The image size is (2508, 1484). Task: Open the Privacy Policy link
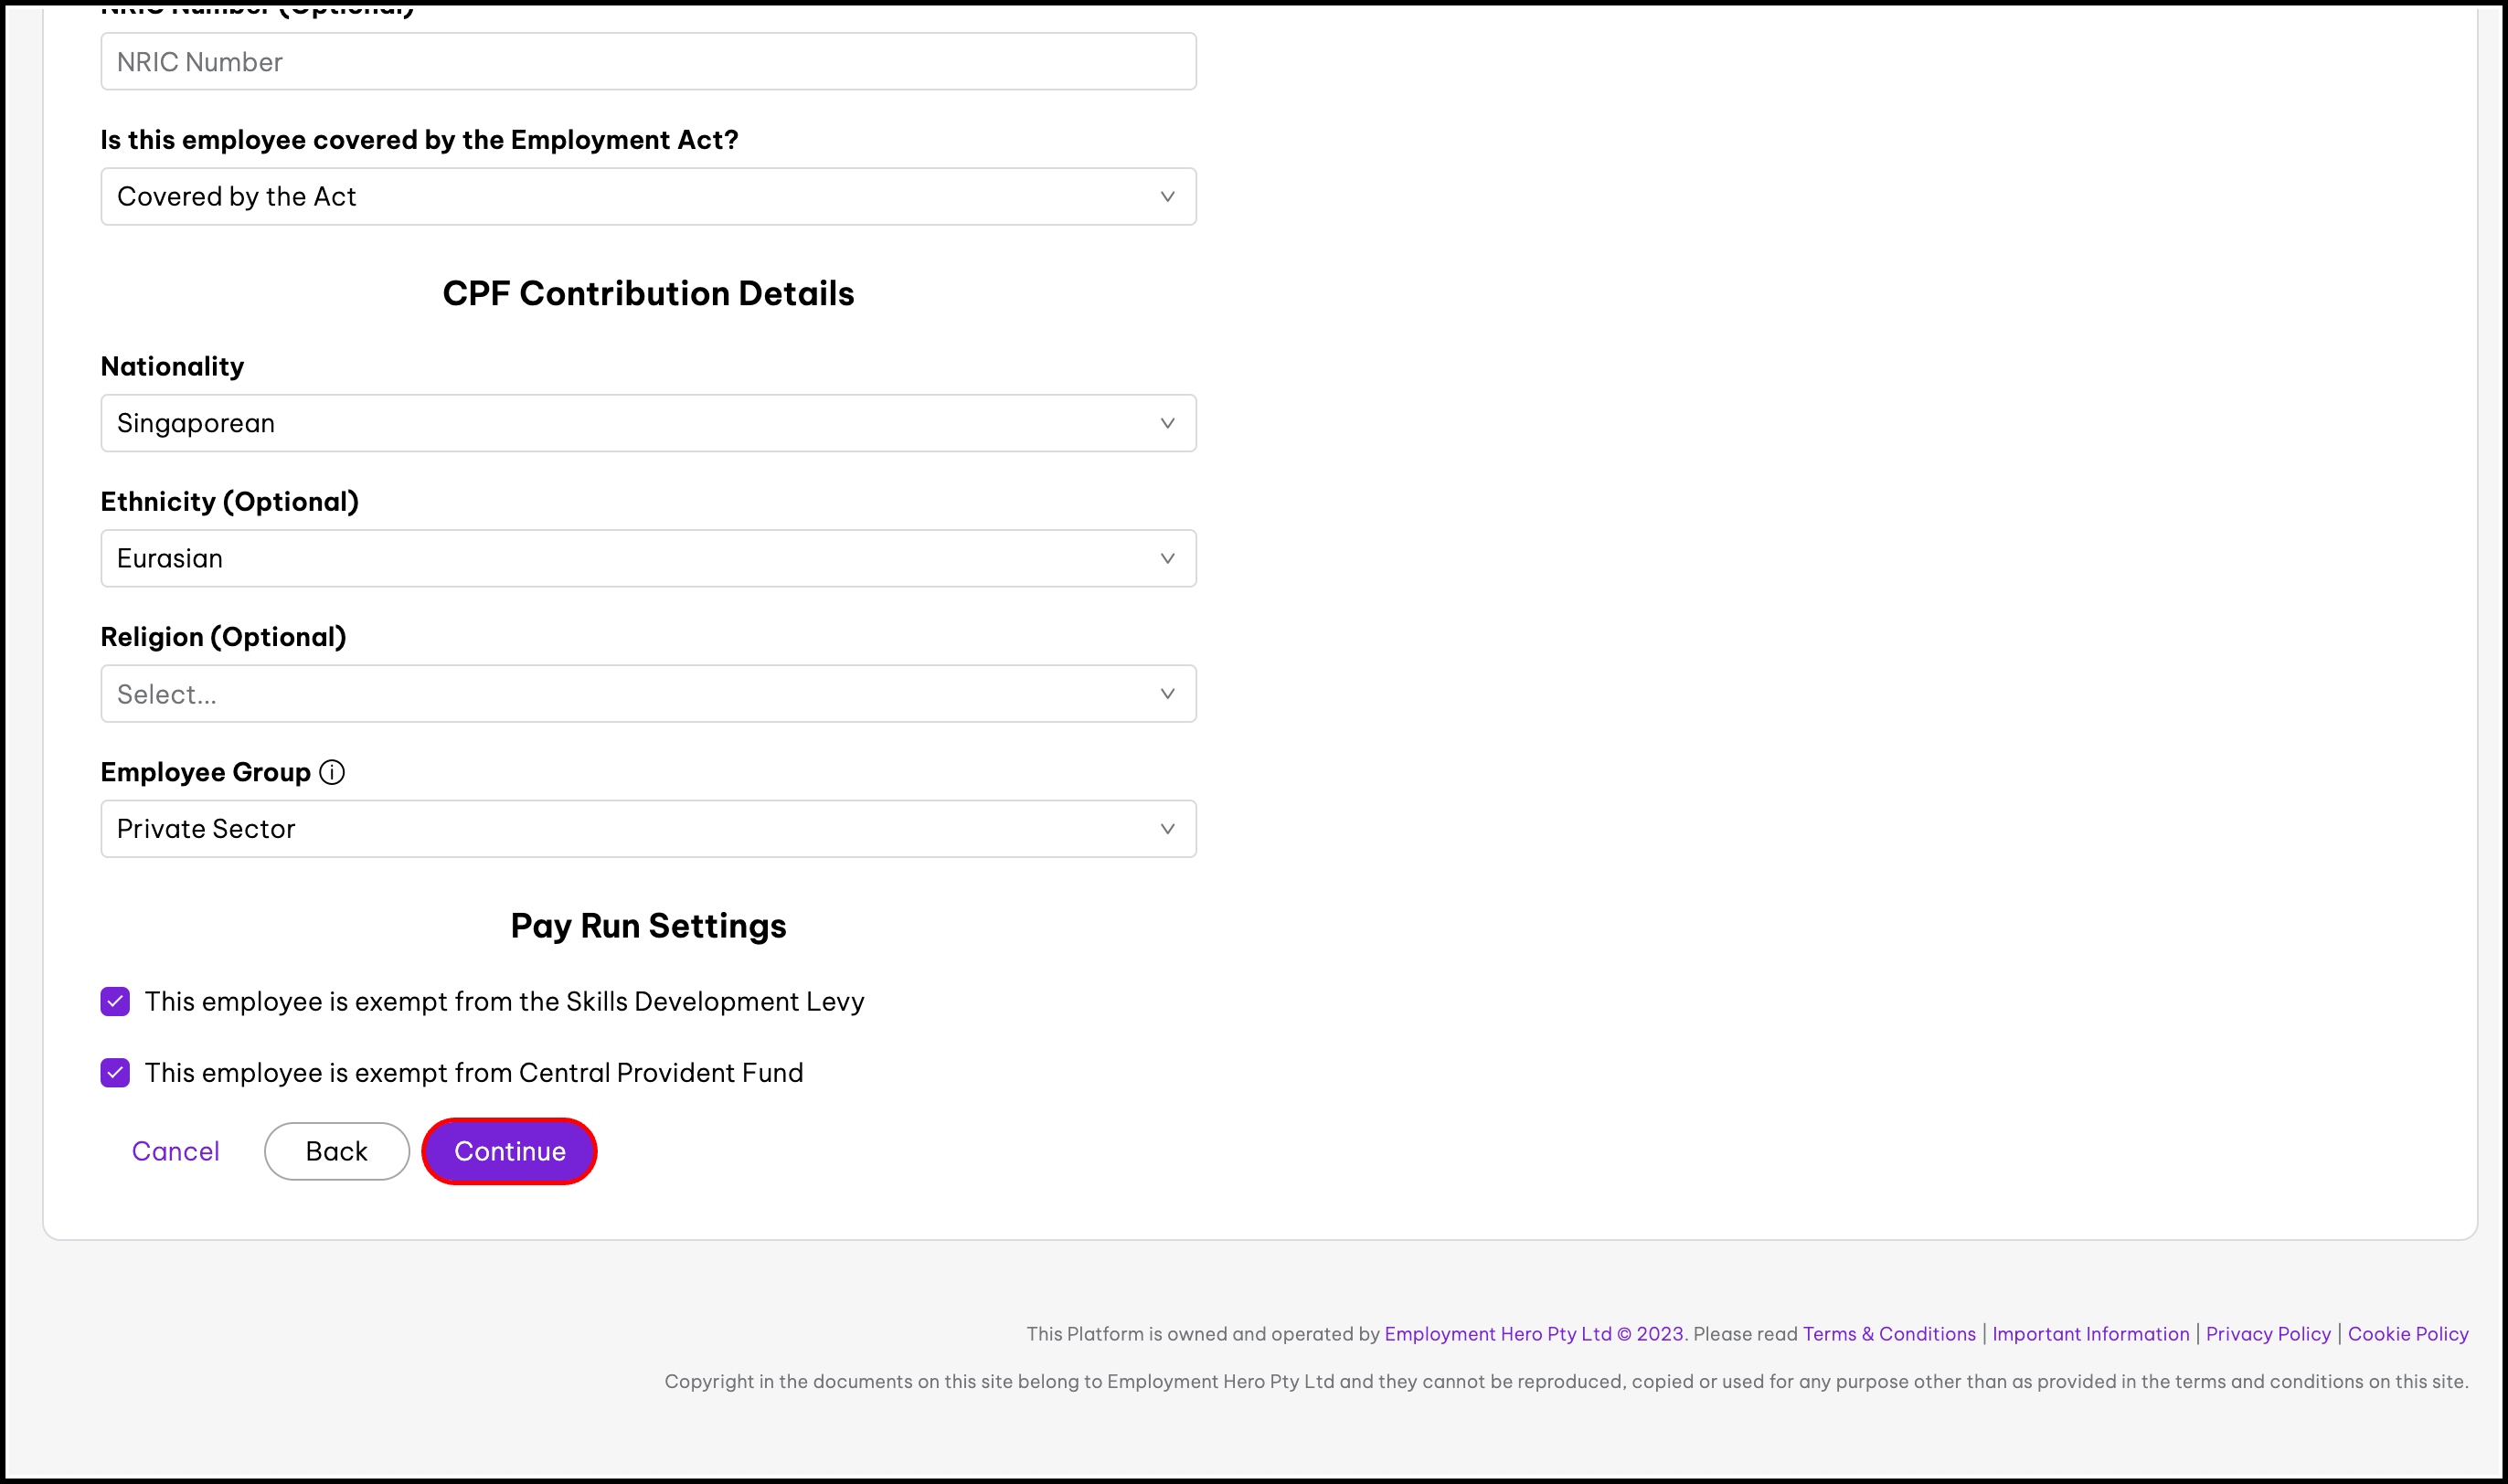point(2268,1334)
